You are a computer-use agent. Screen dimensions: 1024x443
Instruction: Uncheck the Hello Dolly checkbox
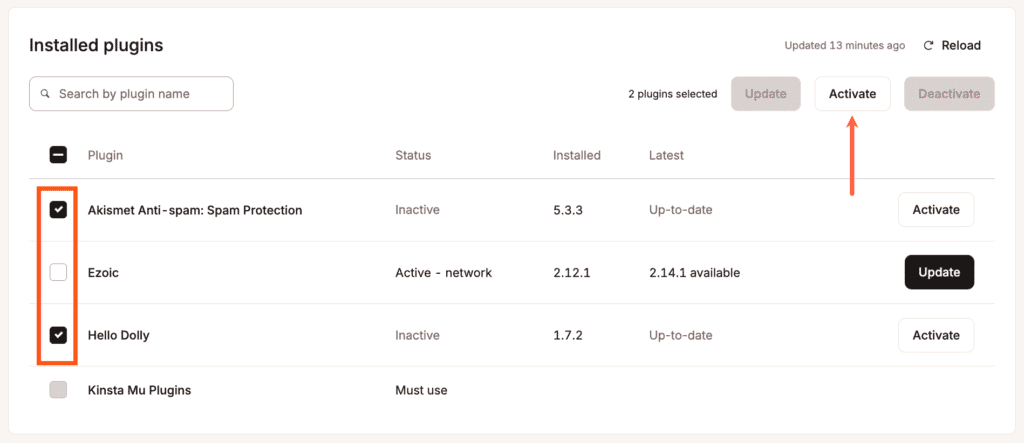click(58, 335)
